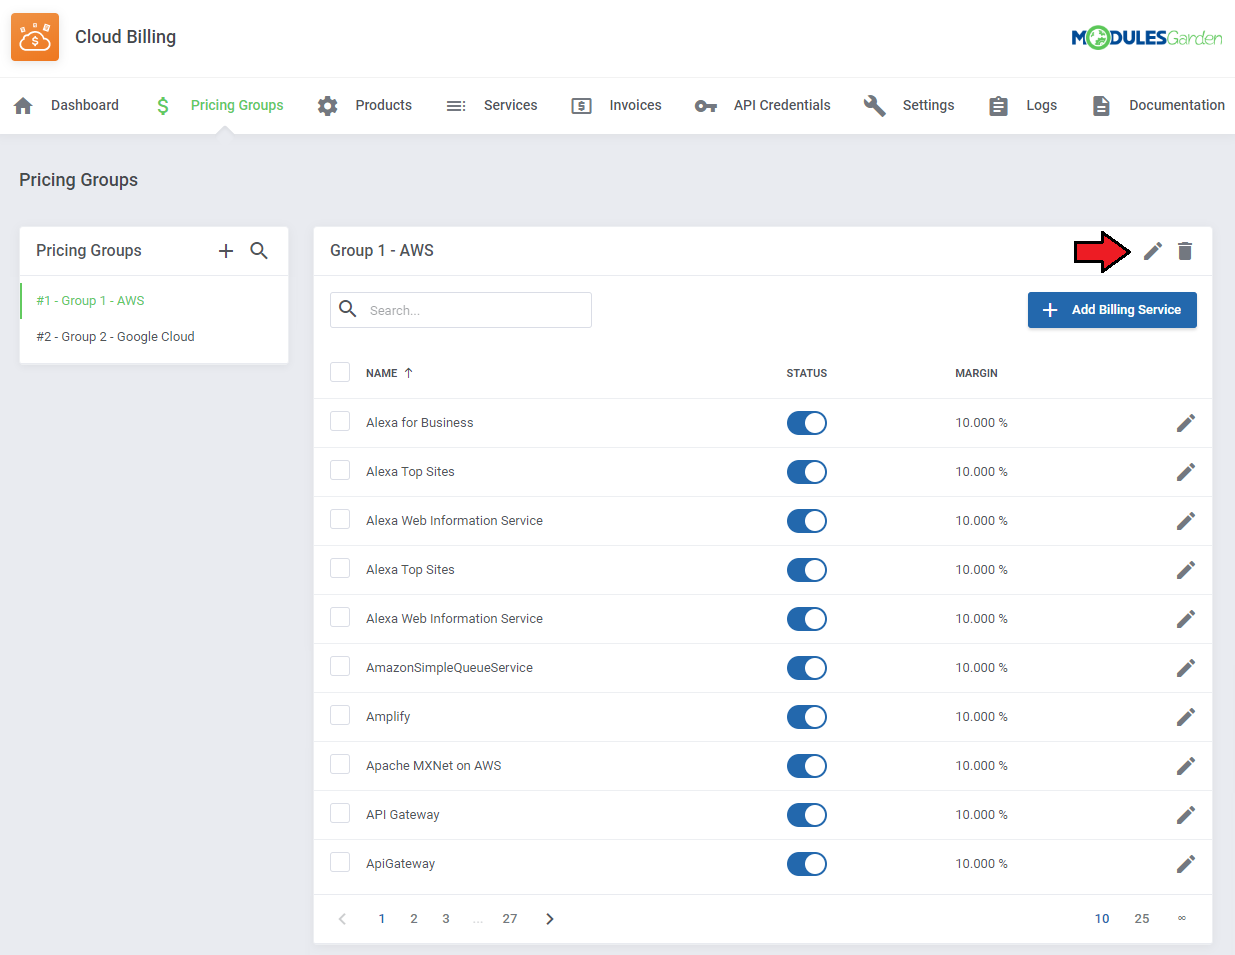Show 25 entries per page
This screenshot has width=1235, height=955.
click(1142, 919)
